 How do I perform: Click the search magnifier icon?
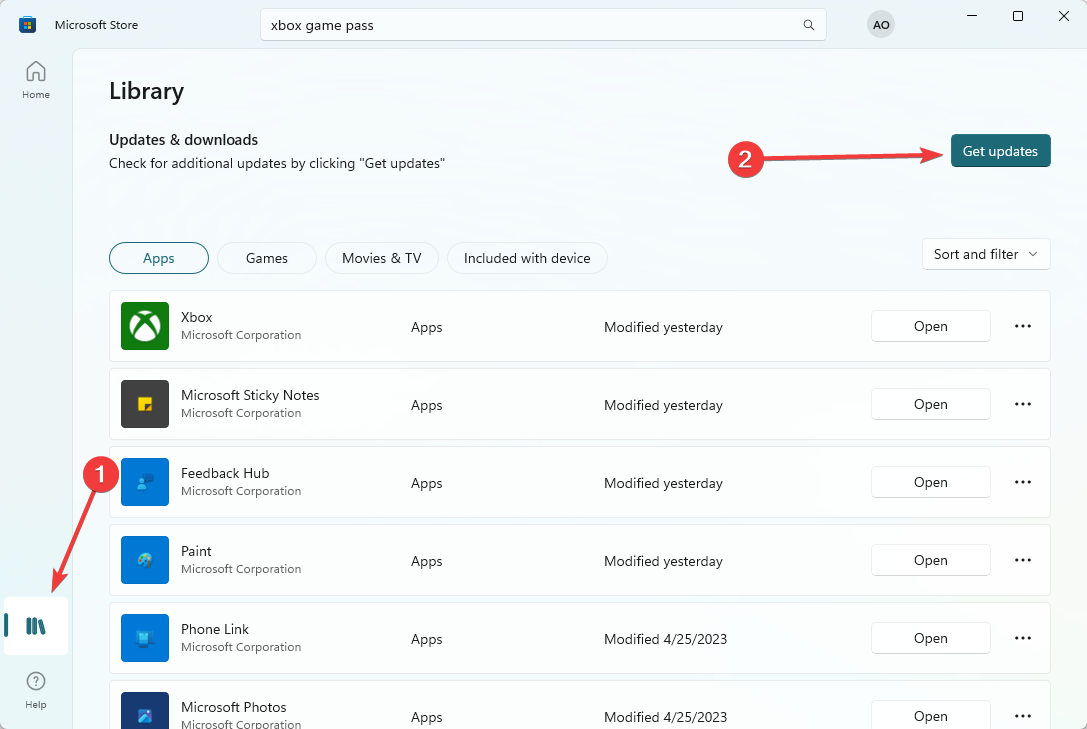(x=808, y=25)
